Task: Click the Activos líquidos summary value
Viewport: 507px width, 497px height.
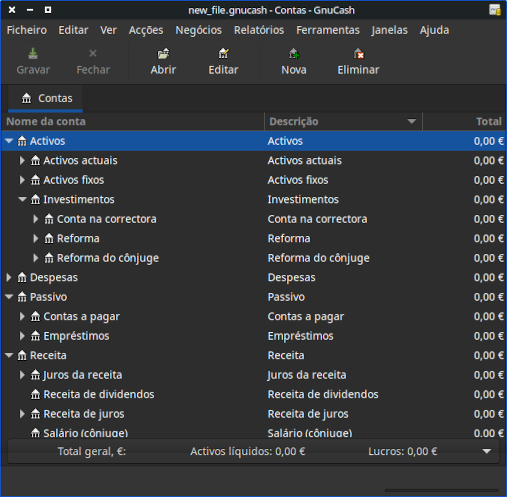Action: click(248, 451)
